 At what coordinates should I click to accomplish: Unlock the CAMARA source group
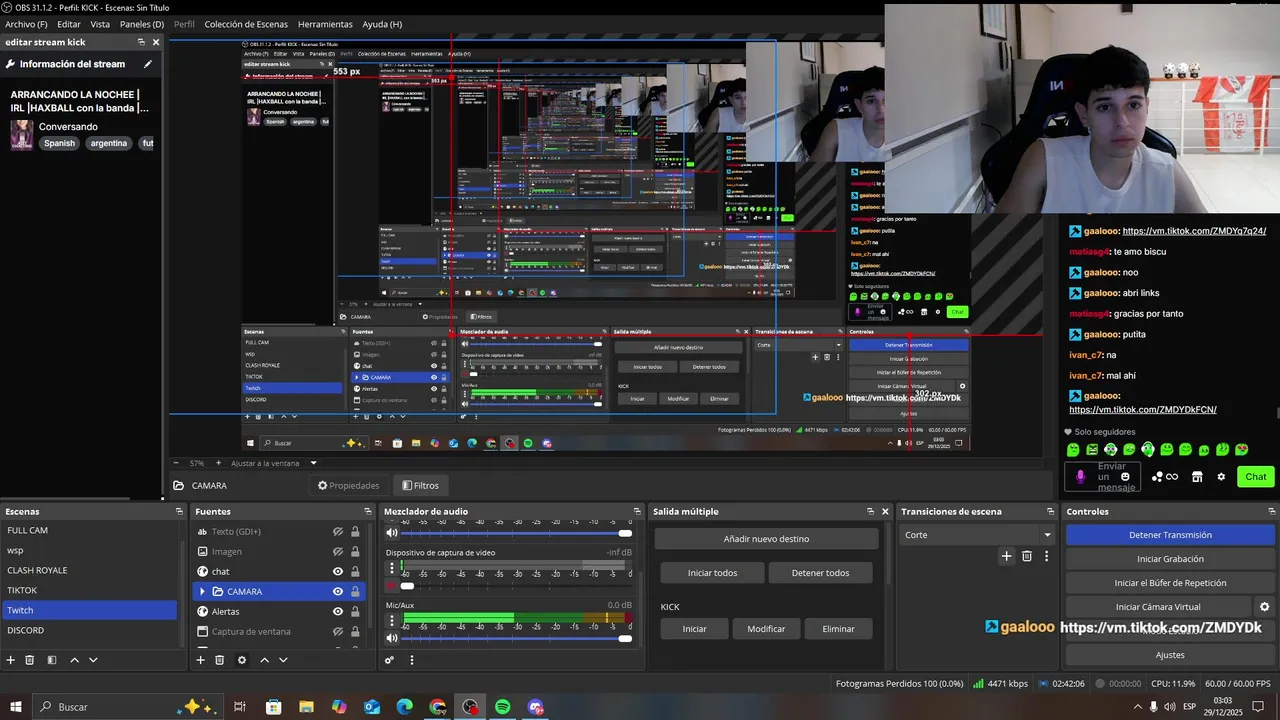point(355,592)
